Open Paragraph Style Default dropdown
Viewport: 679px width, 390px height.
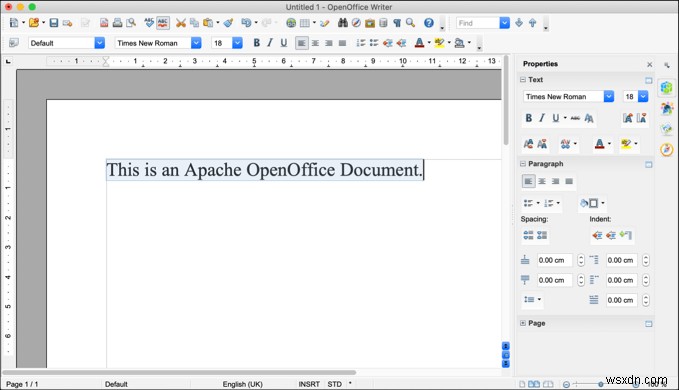coord(100,42)
